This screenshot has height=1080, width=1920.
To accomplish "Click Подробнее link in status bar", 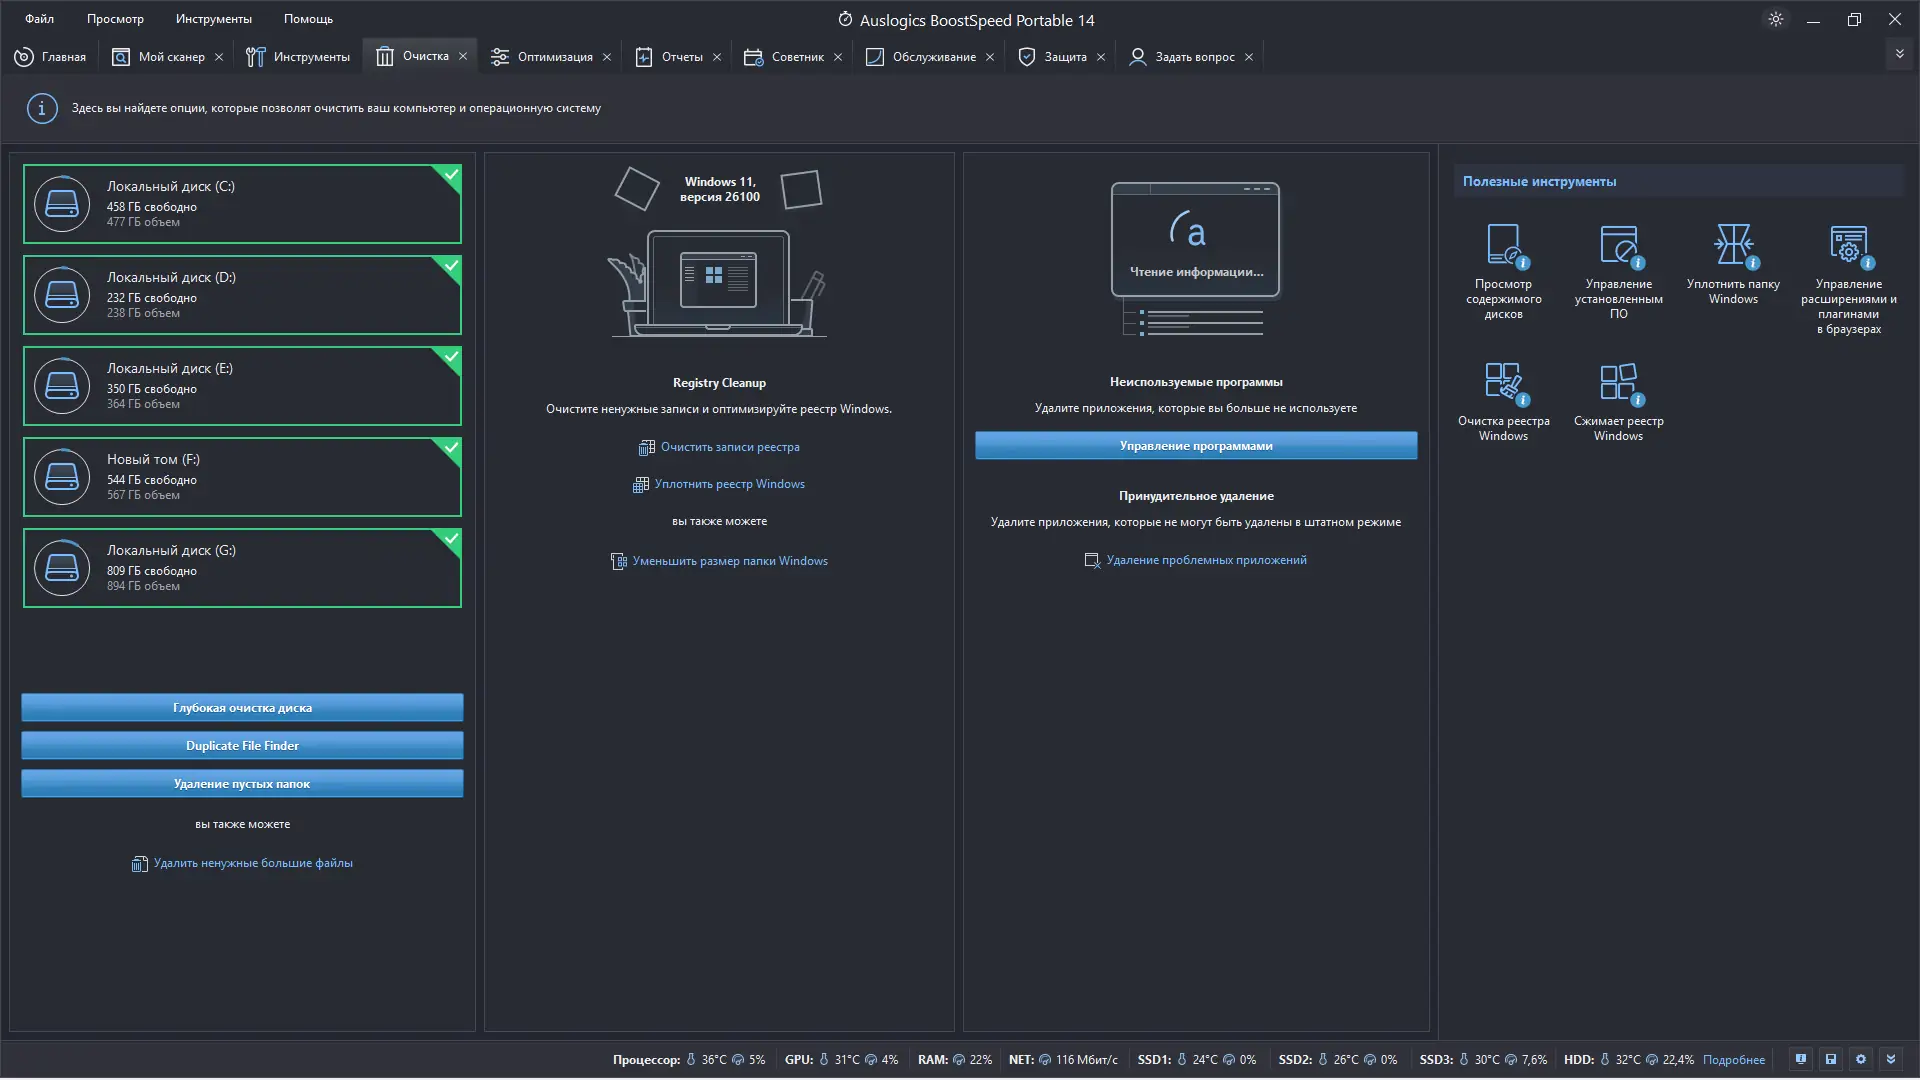I will point(1733,1060).
